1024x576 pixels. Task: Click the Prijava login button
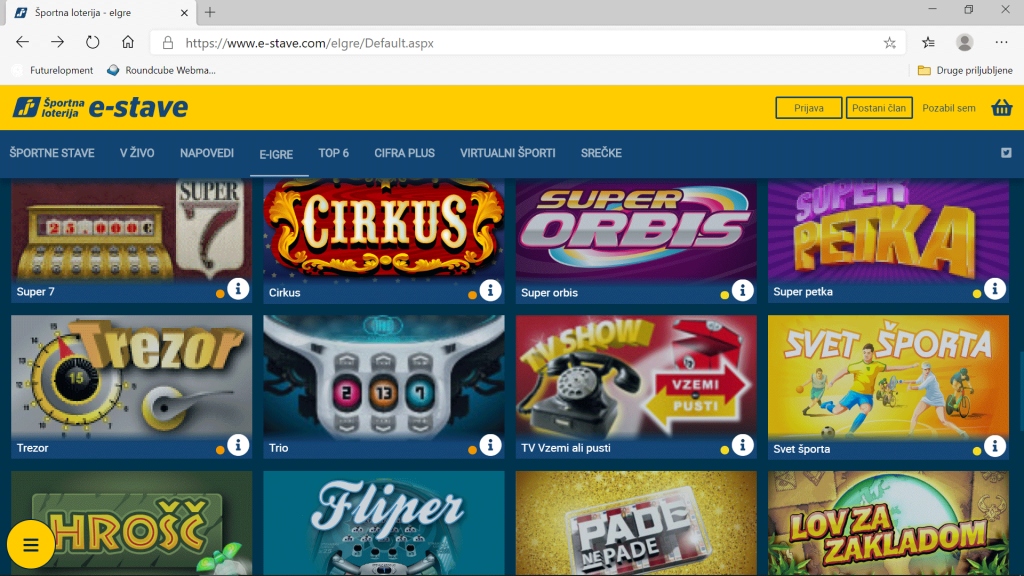pyautogui.click(x=808, y=108)
